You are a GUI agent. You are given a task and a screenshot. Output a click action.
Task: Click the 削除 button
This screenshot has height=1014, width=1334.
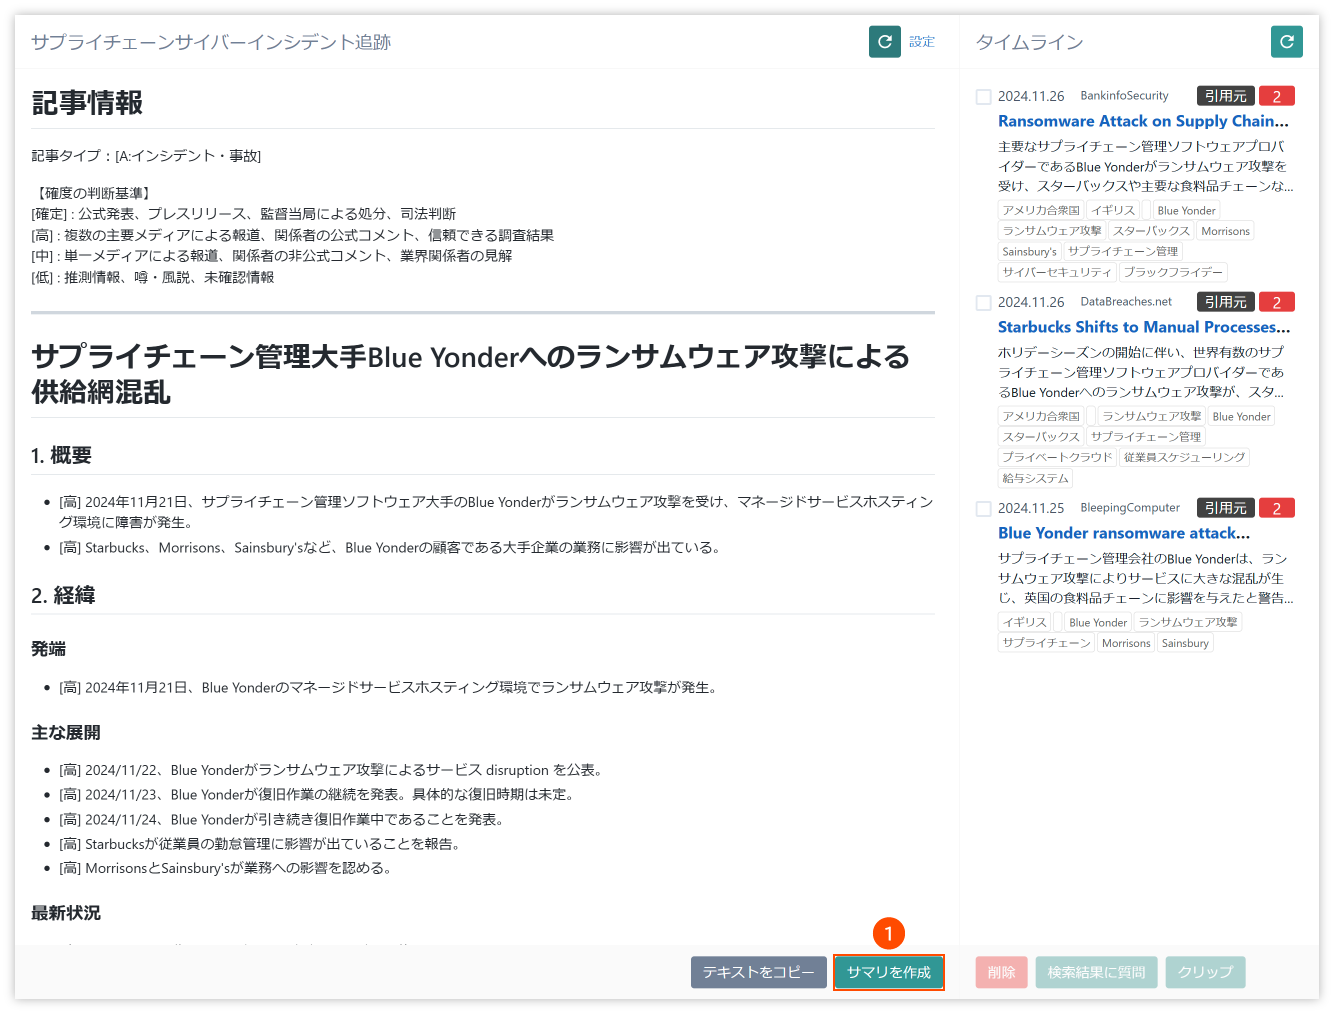[x=1002, y=972]
